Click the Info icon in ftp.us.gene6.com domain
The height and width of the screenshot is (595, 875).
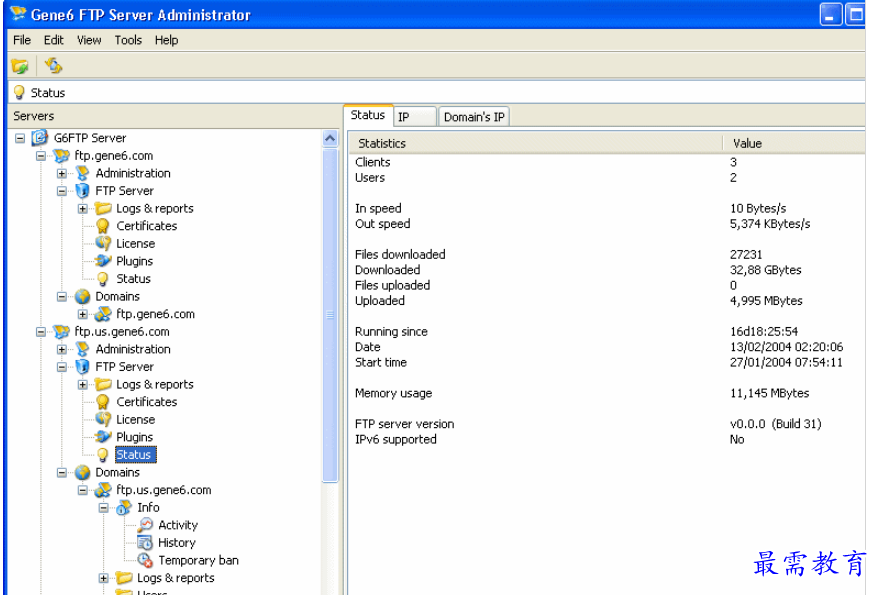124,507
